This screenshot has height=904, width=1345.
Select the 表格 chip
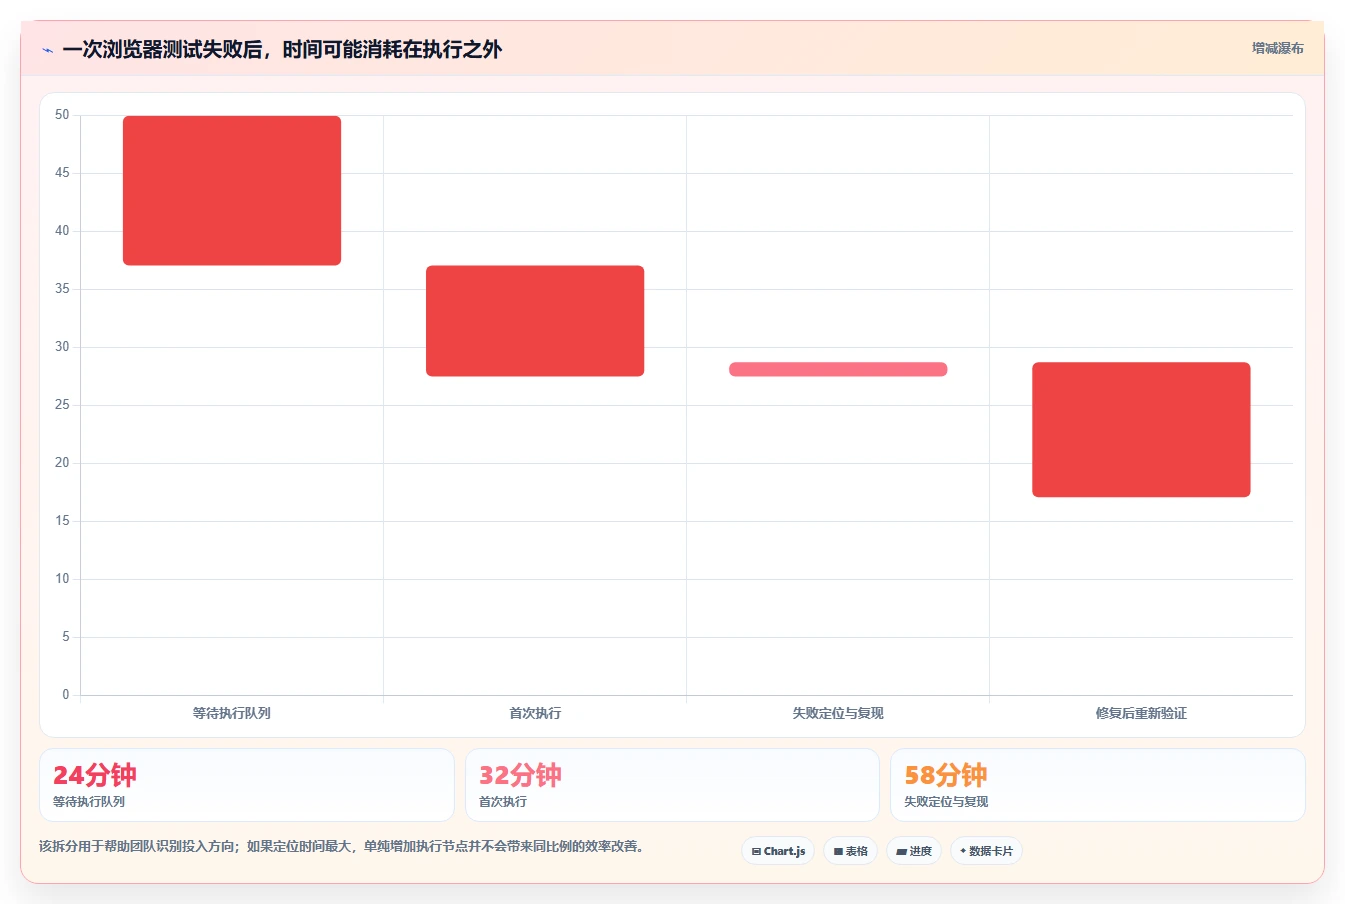pyautogui.click(x=850, y=851)
